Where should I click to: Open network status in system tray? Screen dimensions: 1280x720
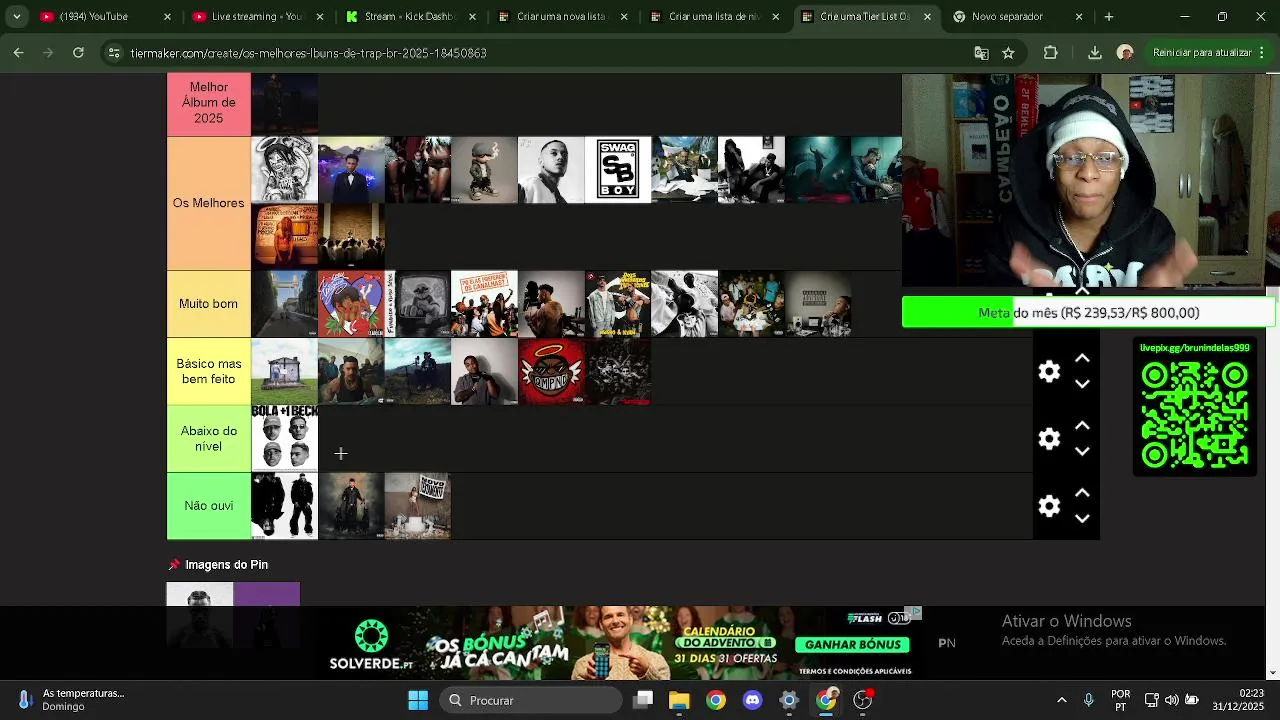click(1152, 700)
